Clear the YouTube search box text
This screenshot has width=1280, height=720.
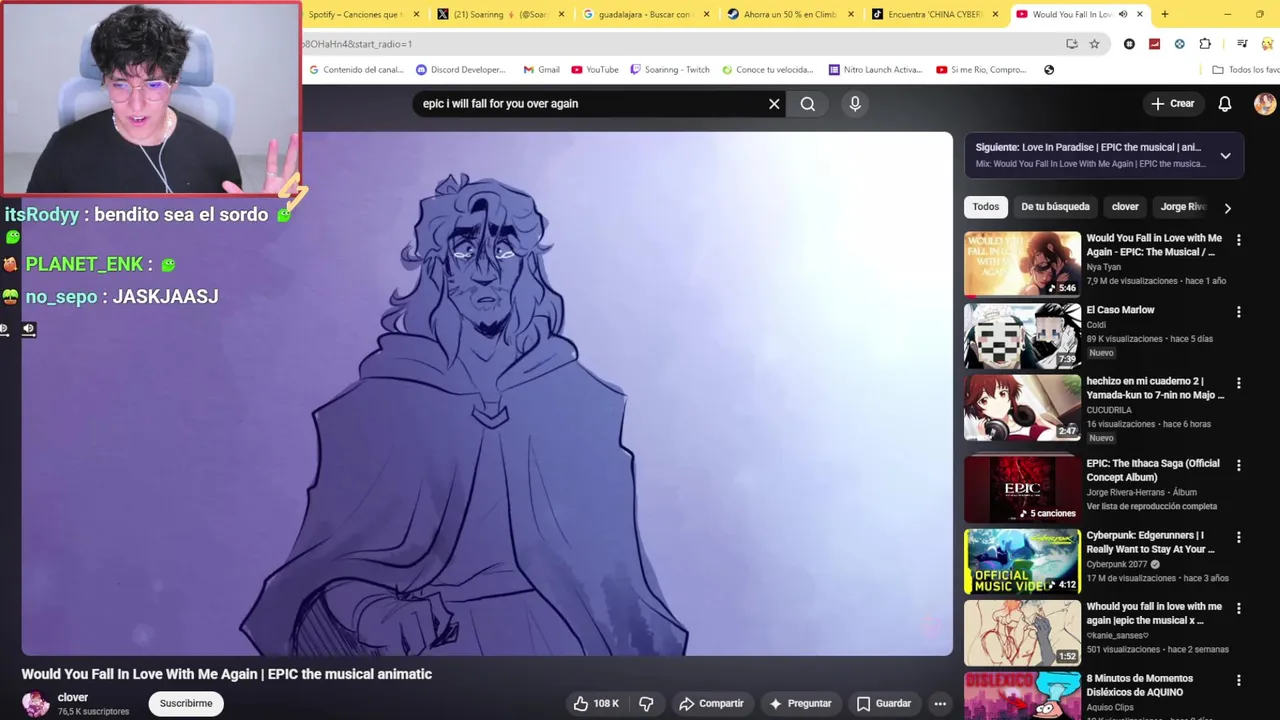point(774,104)
